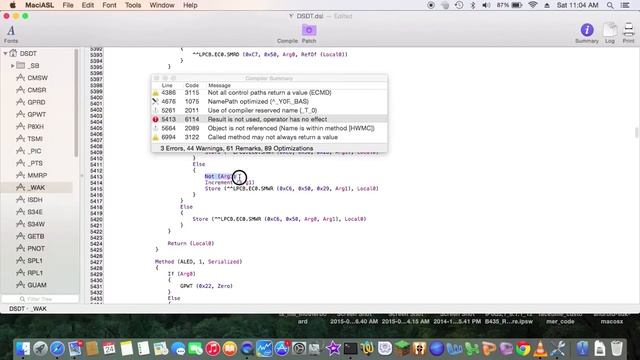The height and width of the screenshot is (360, 640).
Task: Open Spotlight search in the menu bar
Action: coord(610,5)
